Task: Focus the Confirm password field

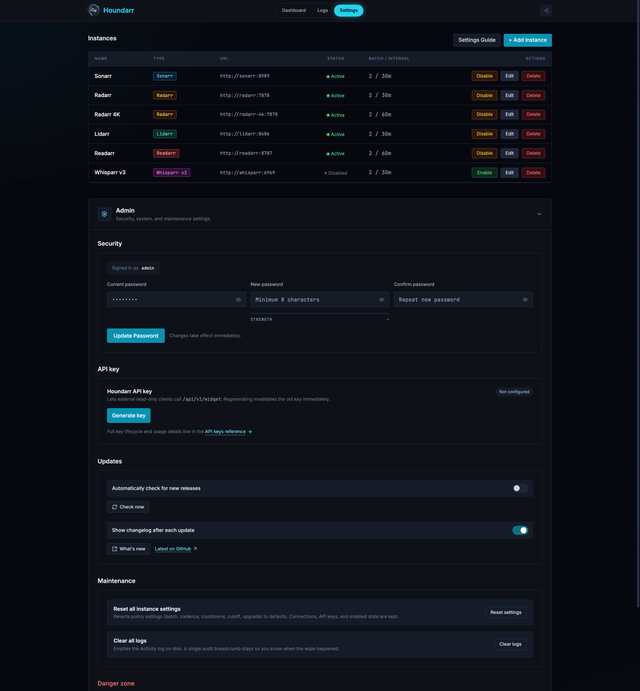Action: (463, 300)
